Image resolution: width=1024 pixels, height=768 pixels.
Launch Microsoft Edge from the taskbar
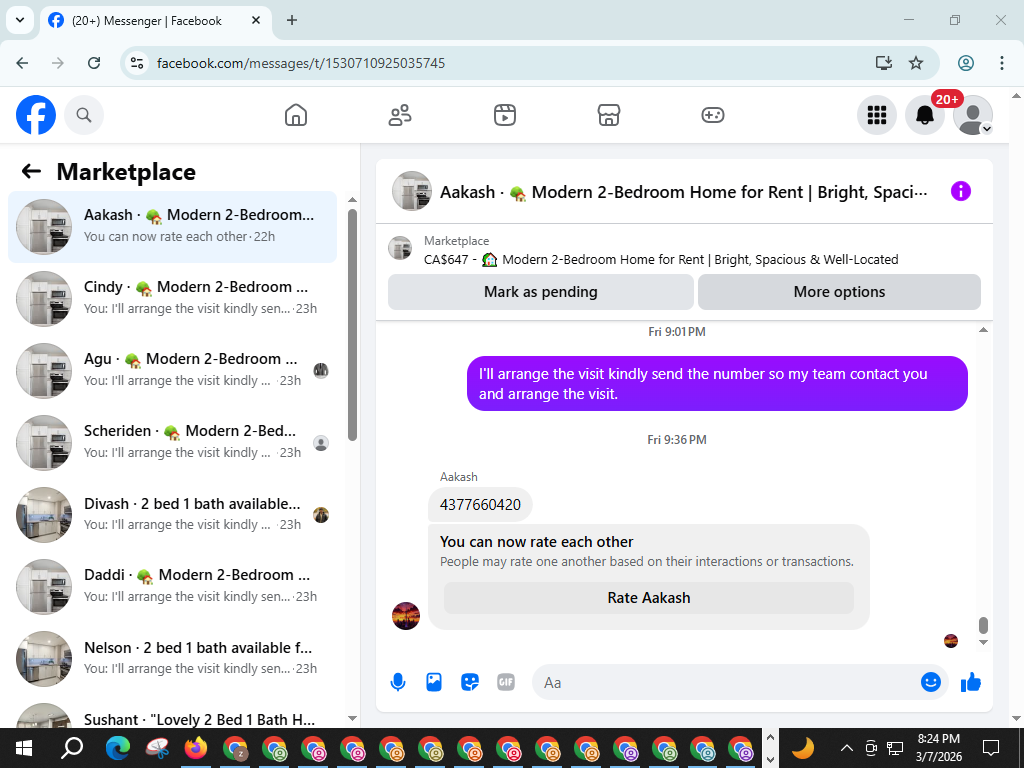point(118,748)
